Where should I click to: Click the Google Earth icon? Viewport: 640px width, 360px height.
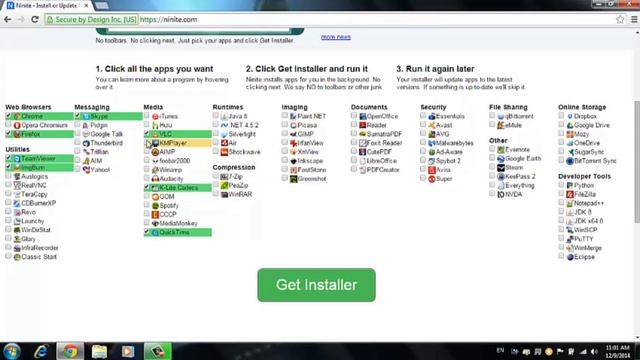[x=501, y=159]
